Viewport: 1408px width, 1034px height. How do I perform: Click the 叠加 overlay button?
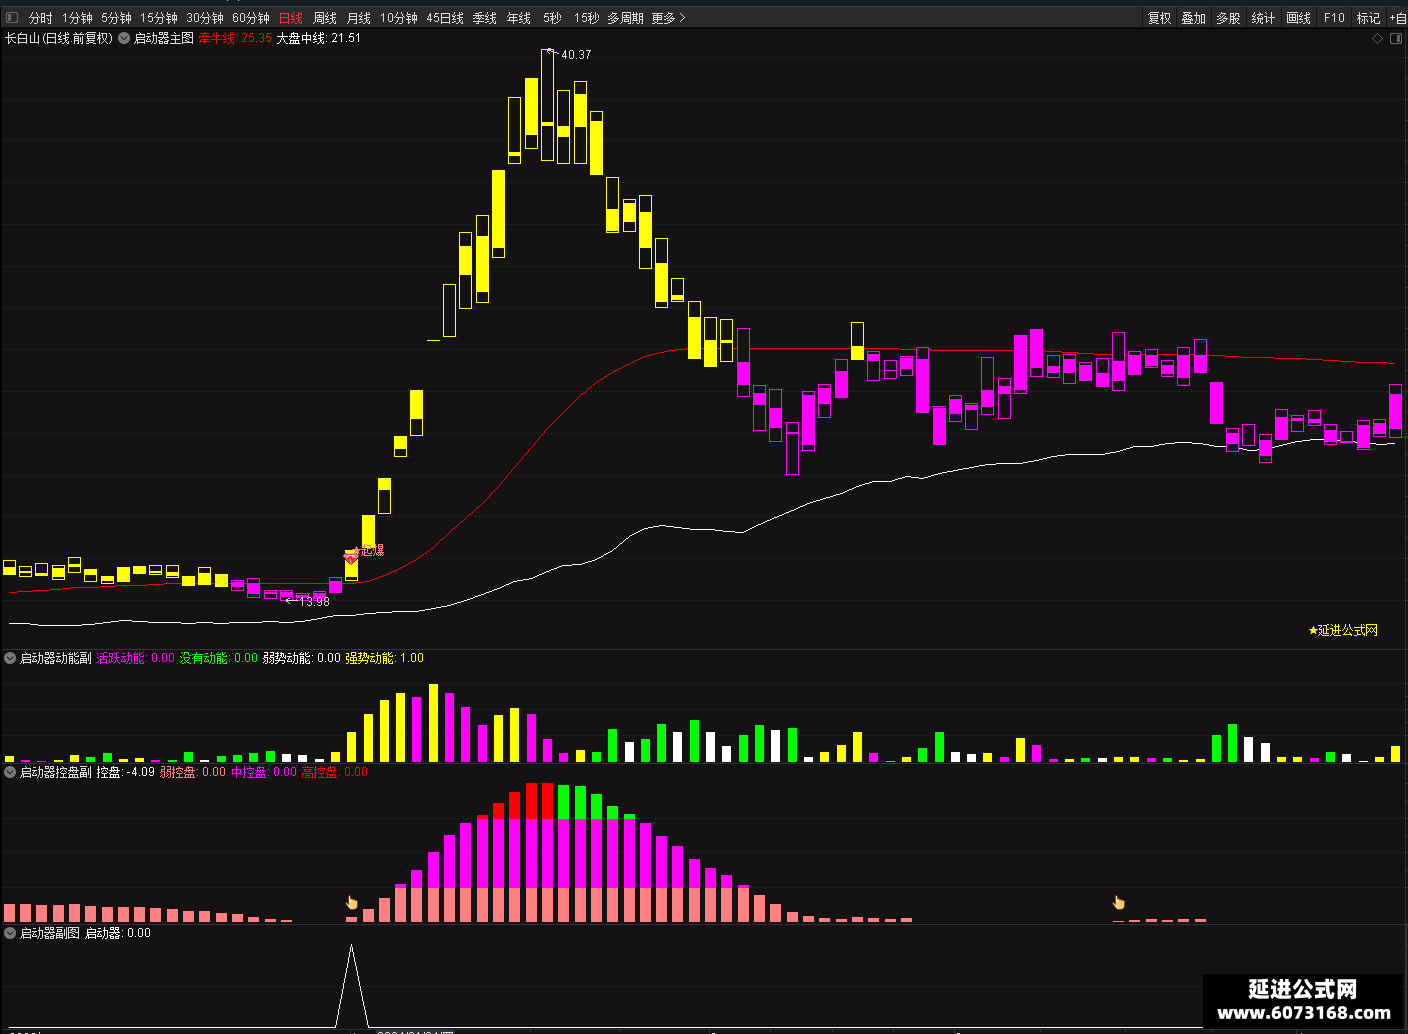tap(1193, 18)
